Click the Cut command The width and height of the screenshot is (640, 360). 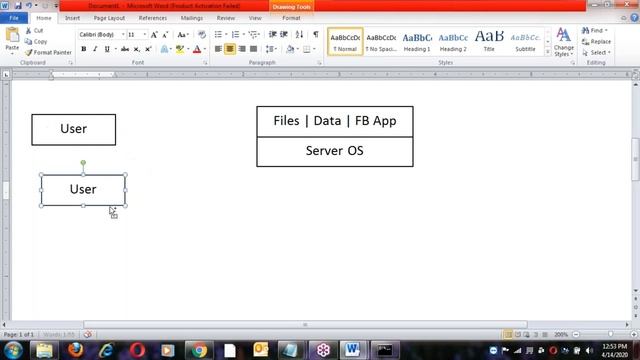[34, 31]
